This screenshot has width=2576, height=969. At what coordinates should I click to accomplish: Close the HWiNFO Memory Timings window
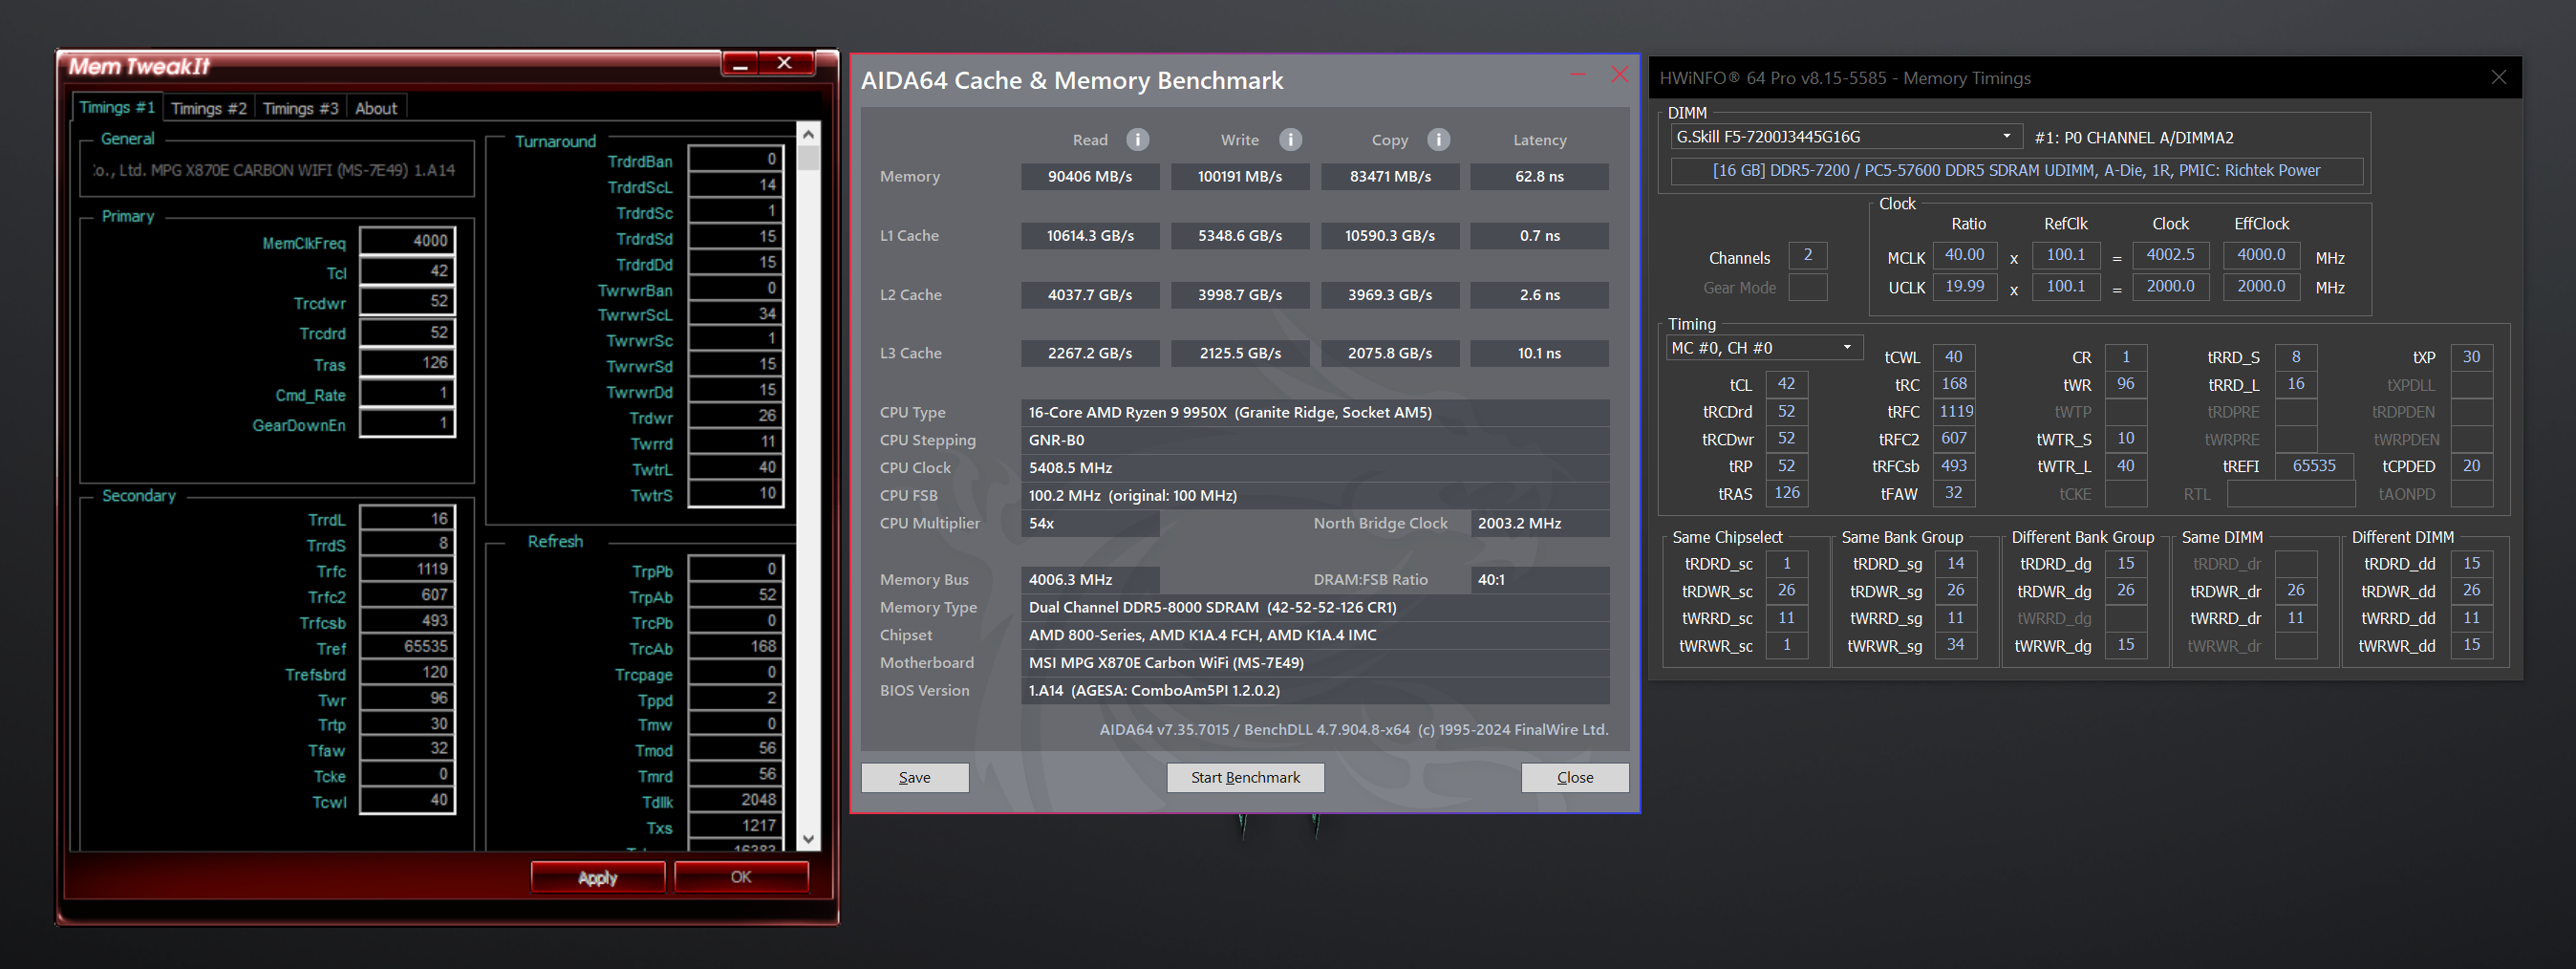[x=2498, y=77]
